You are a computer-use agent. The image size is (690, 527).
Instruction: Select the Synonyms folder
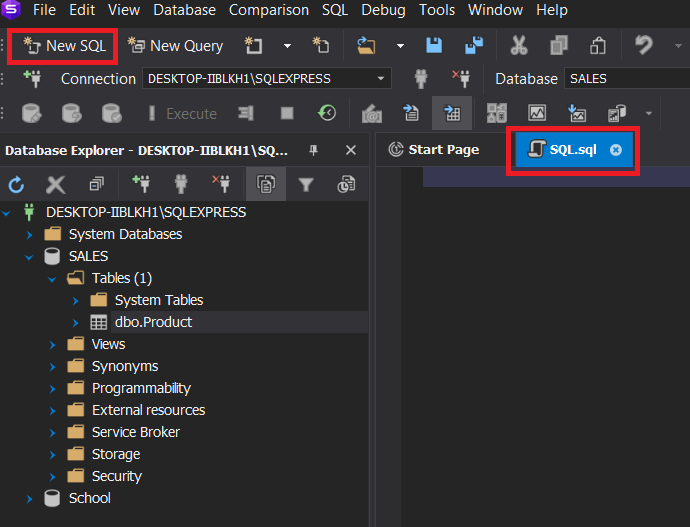(125, 366)
